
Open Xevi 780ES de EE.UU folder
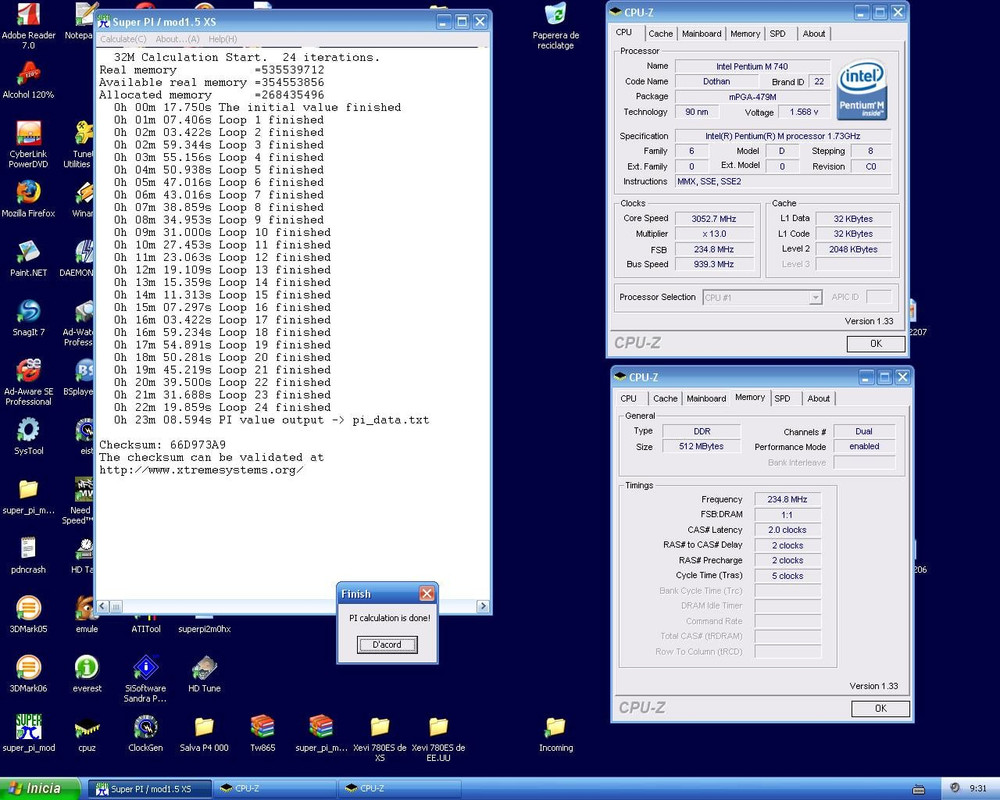click(x=438, y=738)
